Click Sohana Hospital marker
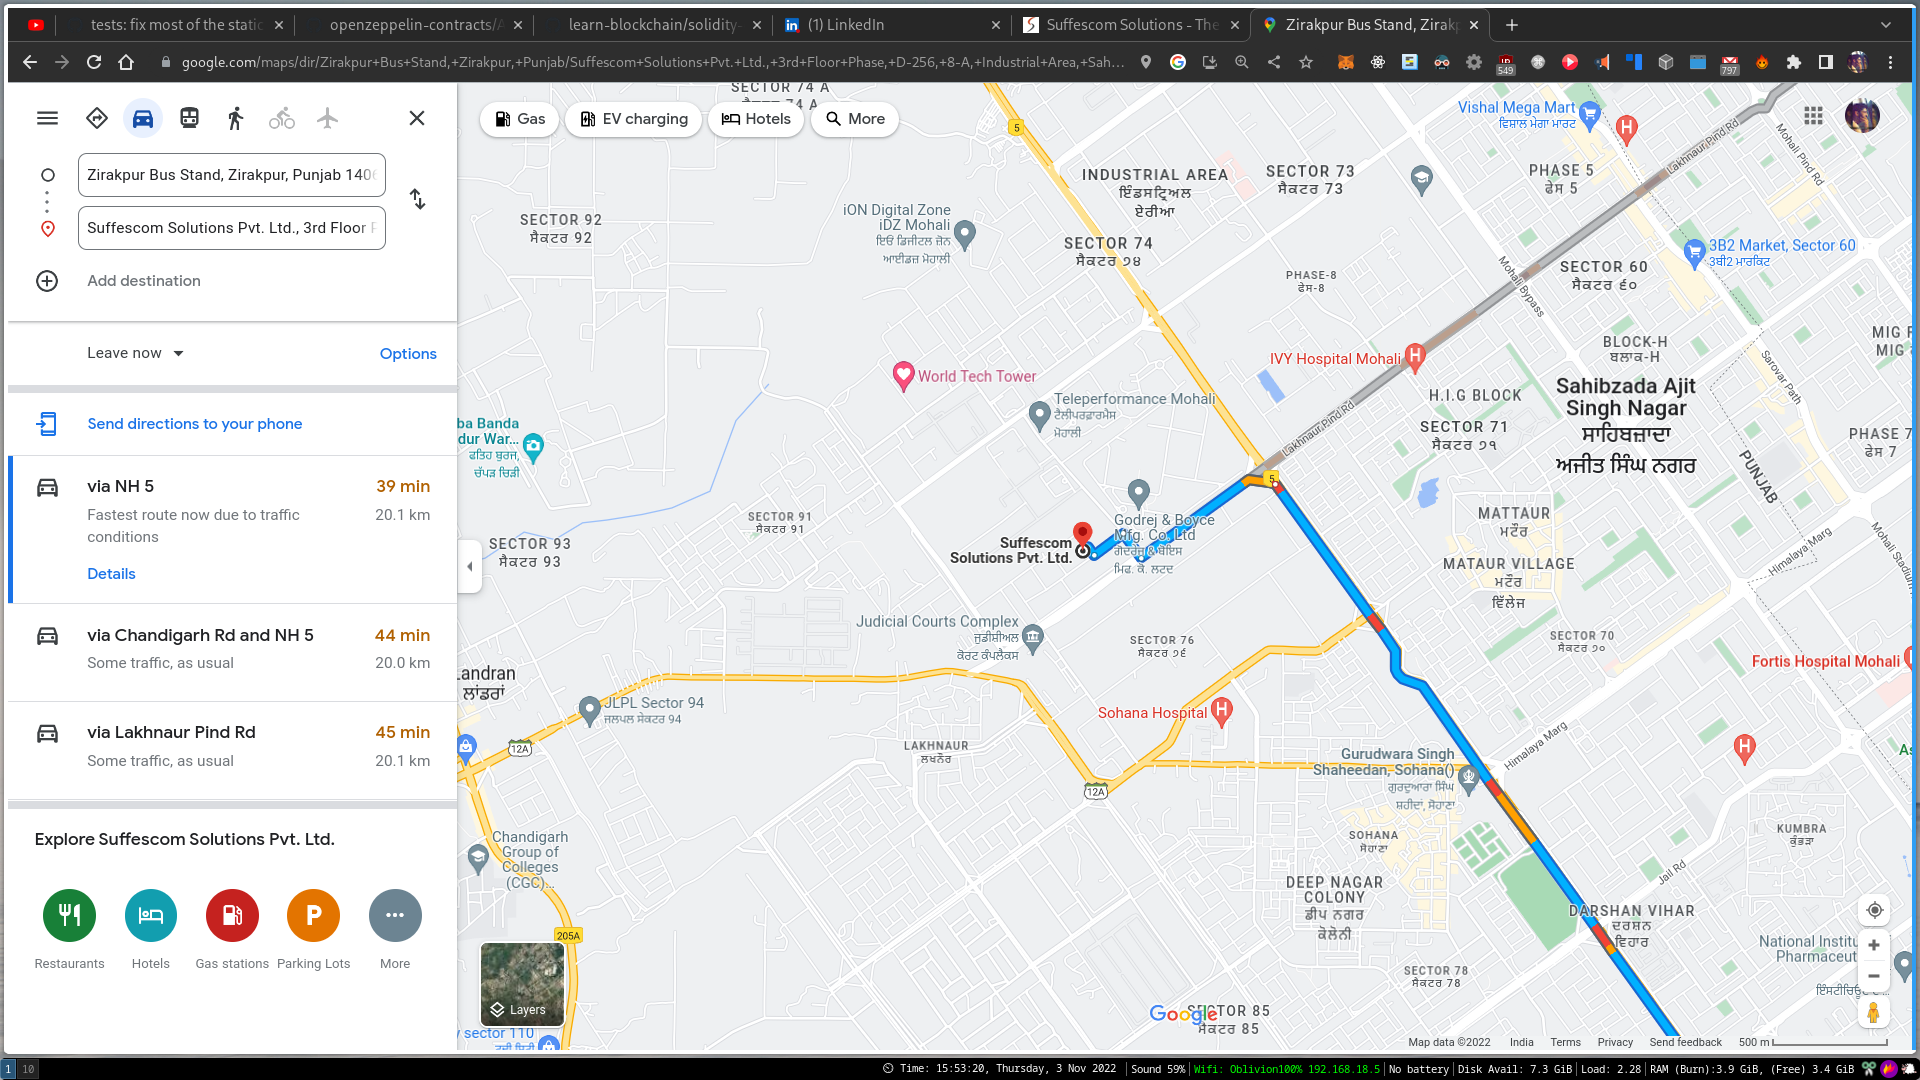 (x=1221, y=711)
